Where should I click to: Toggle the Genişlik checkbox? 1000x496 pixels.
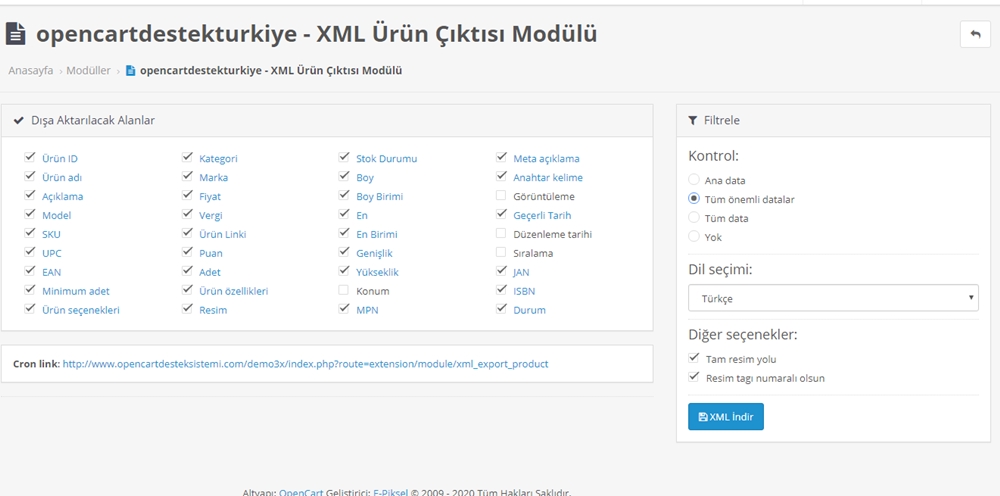pos(344,252)
